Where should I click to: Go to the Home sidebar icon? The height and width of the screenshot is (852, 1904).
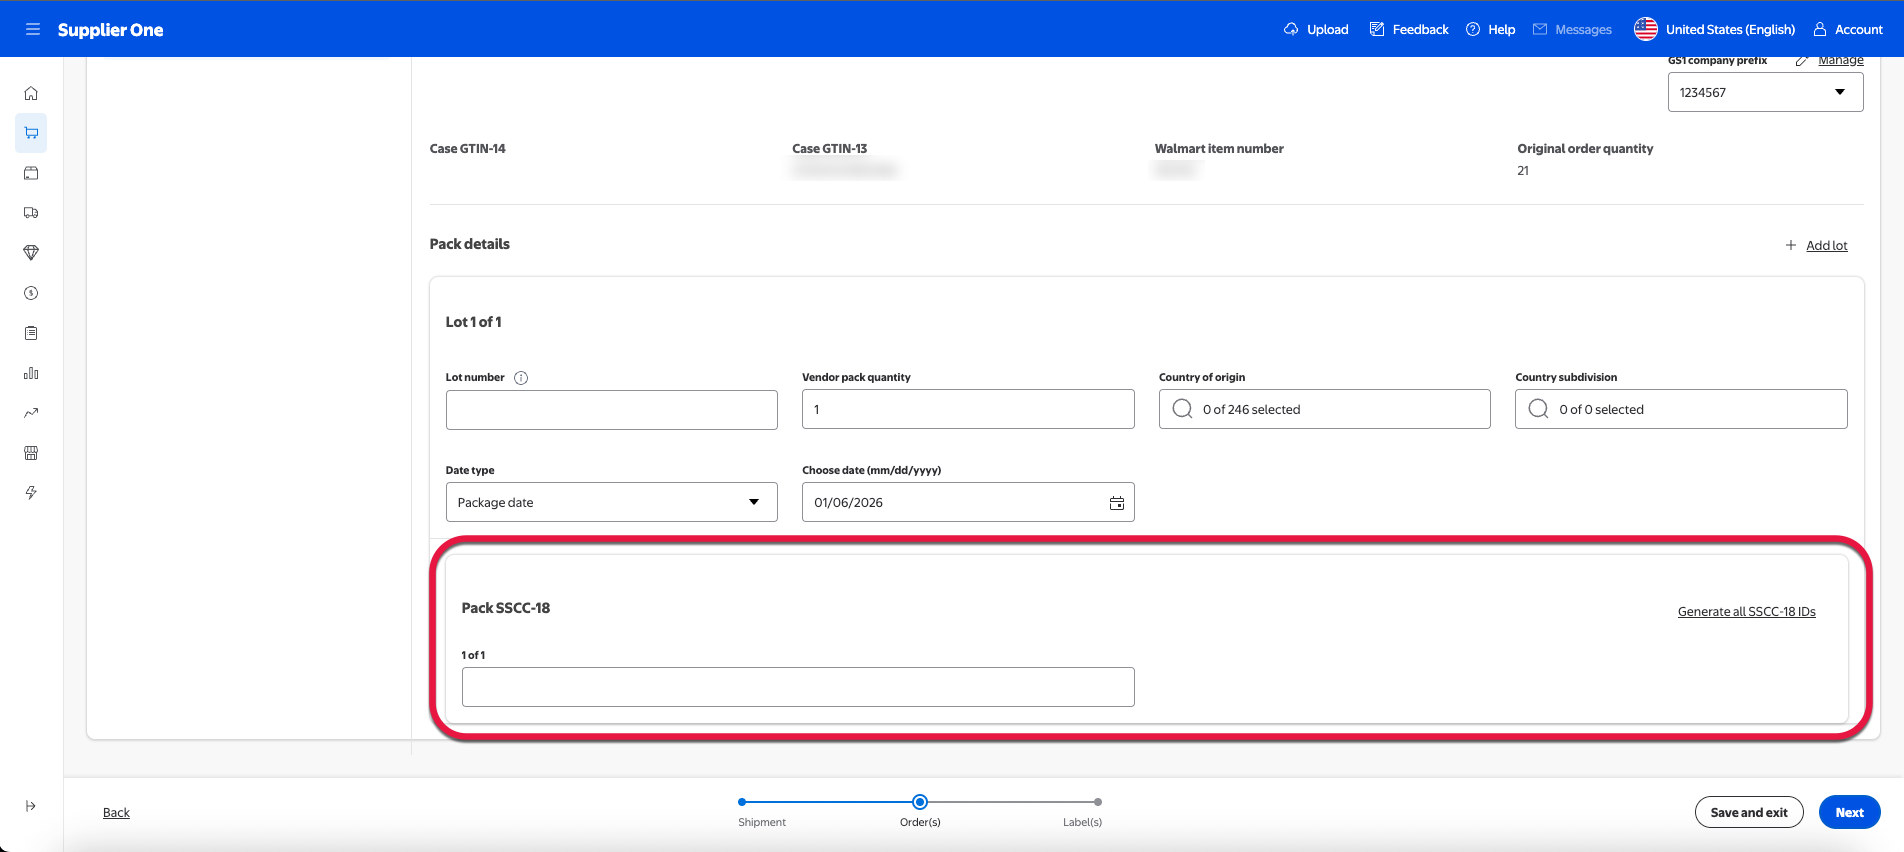pyautogui.click(x=31, y=93)
